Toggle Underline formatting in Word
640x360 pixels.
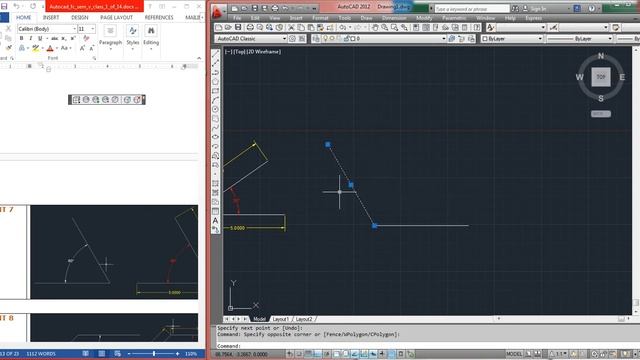40,38
